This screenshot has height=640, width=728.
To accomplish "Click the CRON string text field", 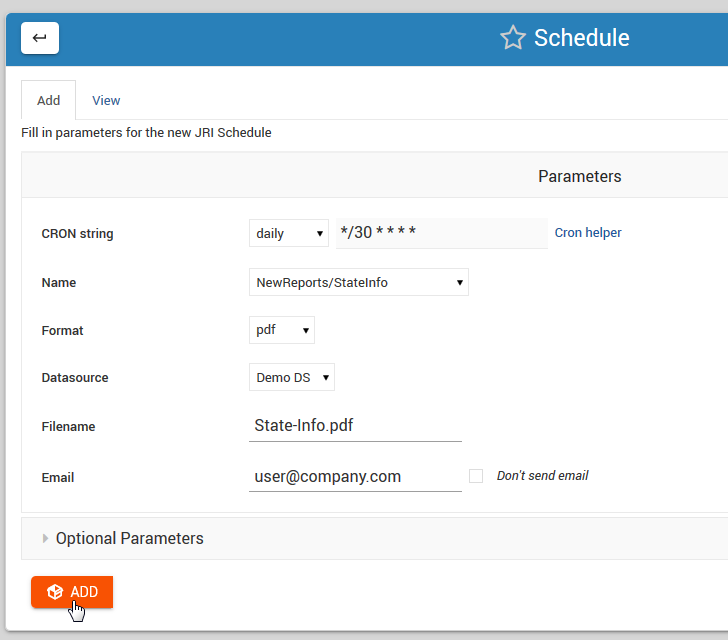I will (x=442, y=233).
